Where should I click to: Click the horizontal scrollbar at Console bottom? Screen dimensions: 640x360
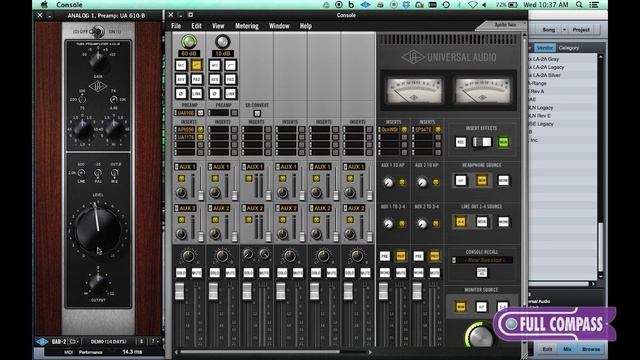pyautogui.click(x=260, y=352)
